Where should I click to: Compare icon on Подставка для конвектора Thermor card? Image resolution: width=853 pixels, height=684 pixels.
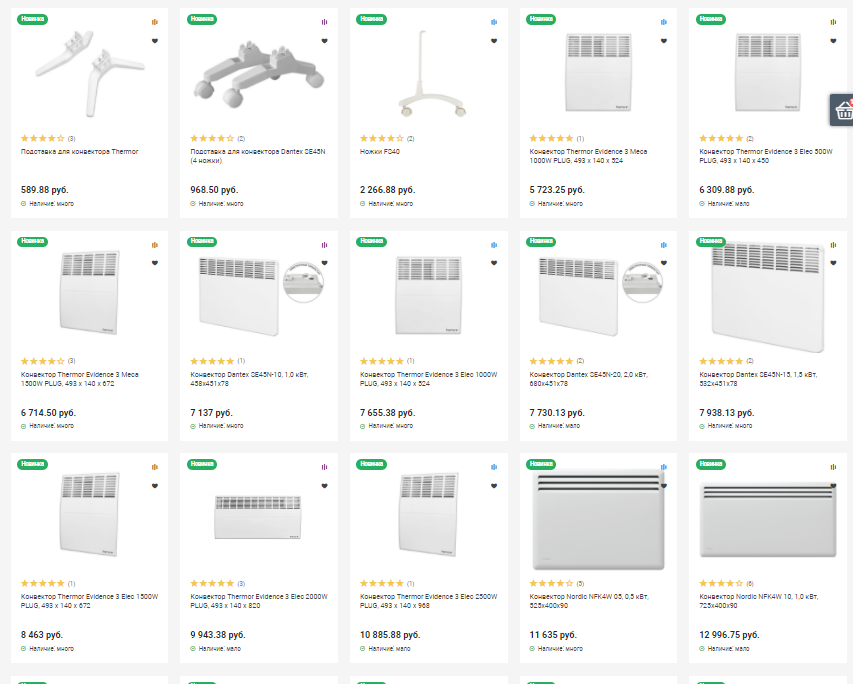(x=154, y=22)
